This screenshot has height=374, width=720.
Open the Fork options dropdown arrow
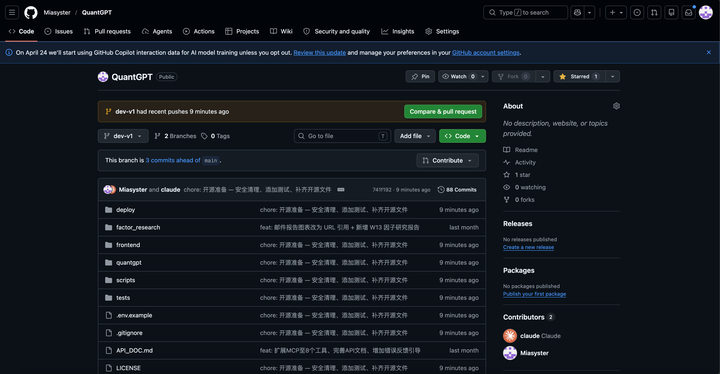click(x=542, y=76)
